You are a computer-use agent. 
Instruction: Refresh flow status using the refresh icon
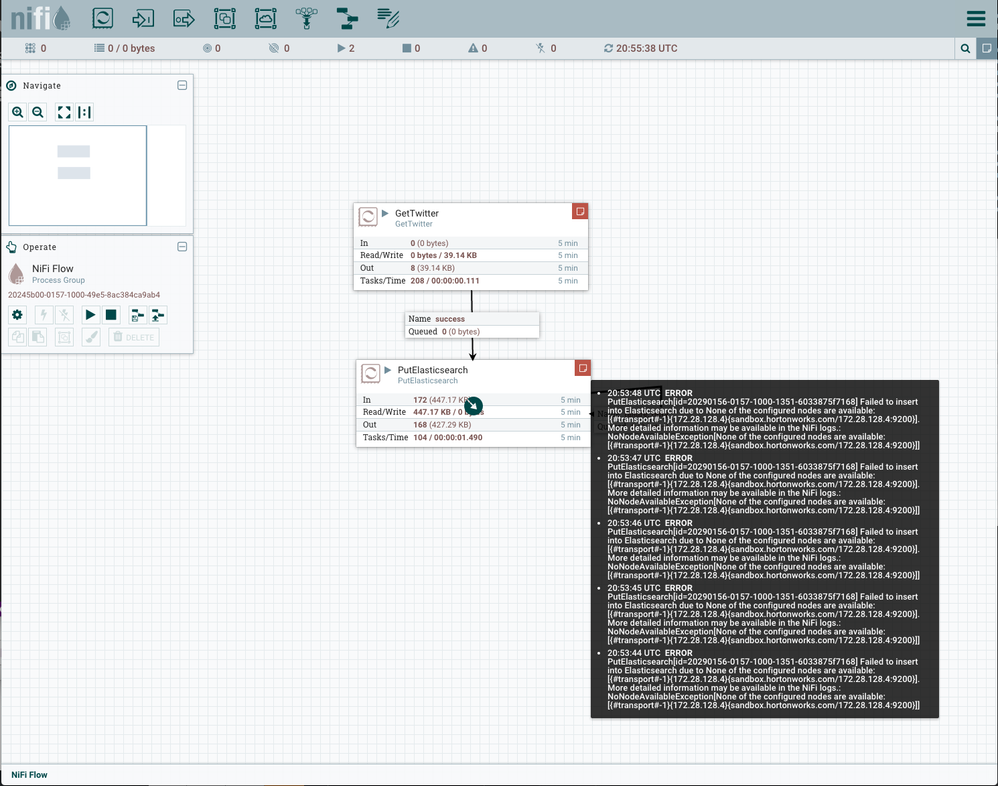point(609,47)
